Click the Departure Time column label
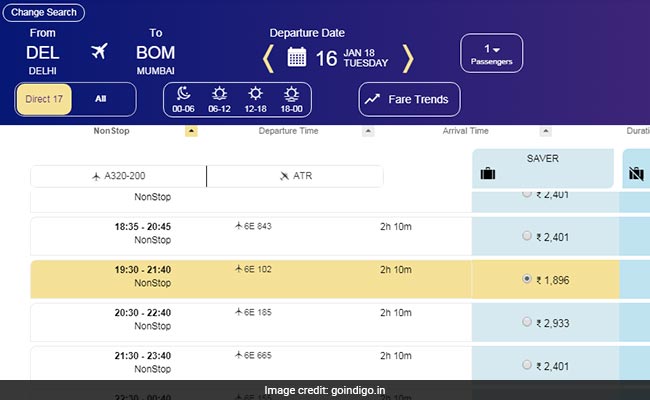 click(289, 131)
